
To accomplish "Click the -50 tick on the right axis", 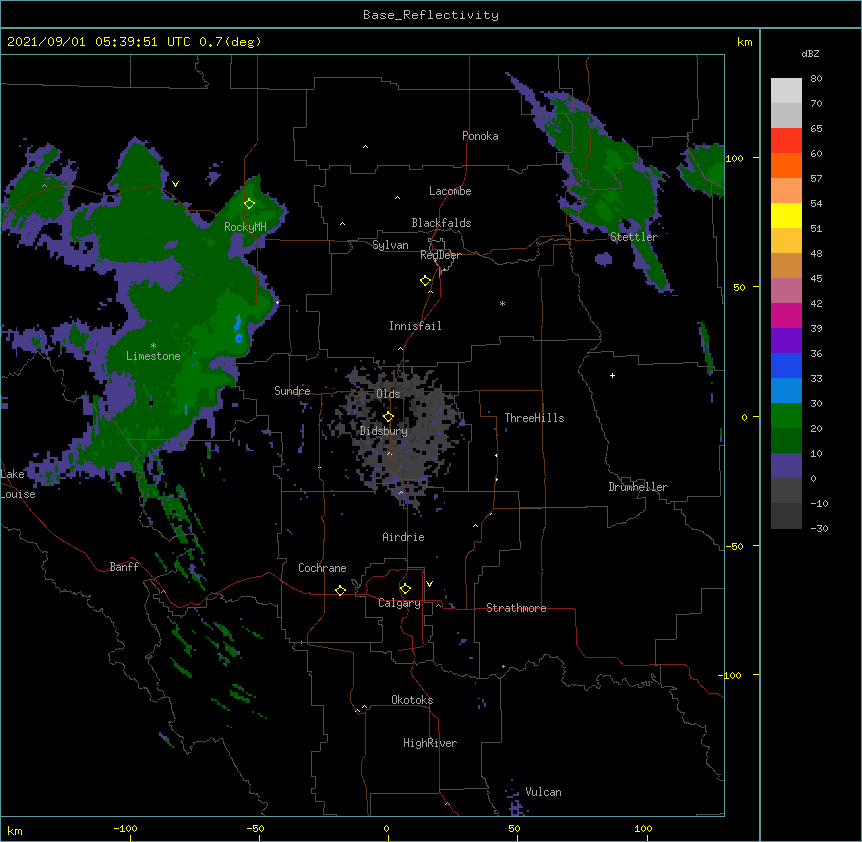I will point(734,546).
